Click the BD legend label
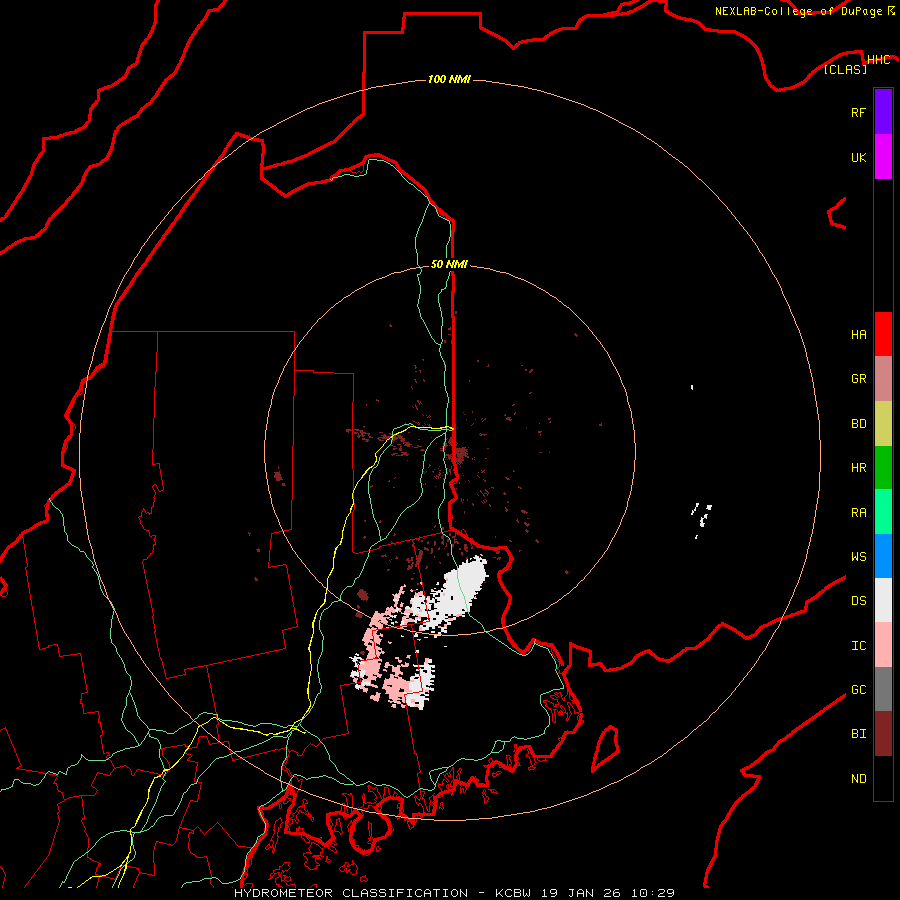 (x=858, y=424)
